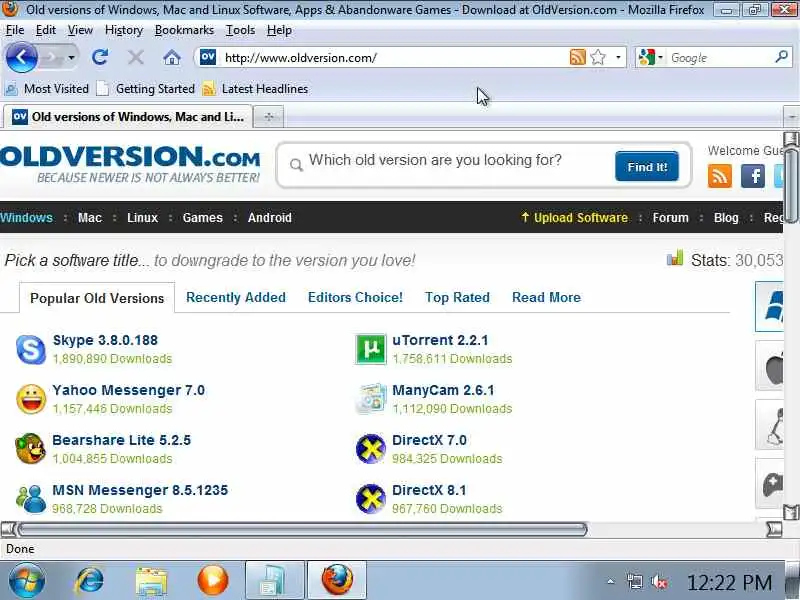Show hidden tray icons arrow
Screen dimensions: 800x600
[x=611, y=581]
